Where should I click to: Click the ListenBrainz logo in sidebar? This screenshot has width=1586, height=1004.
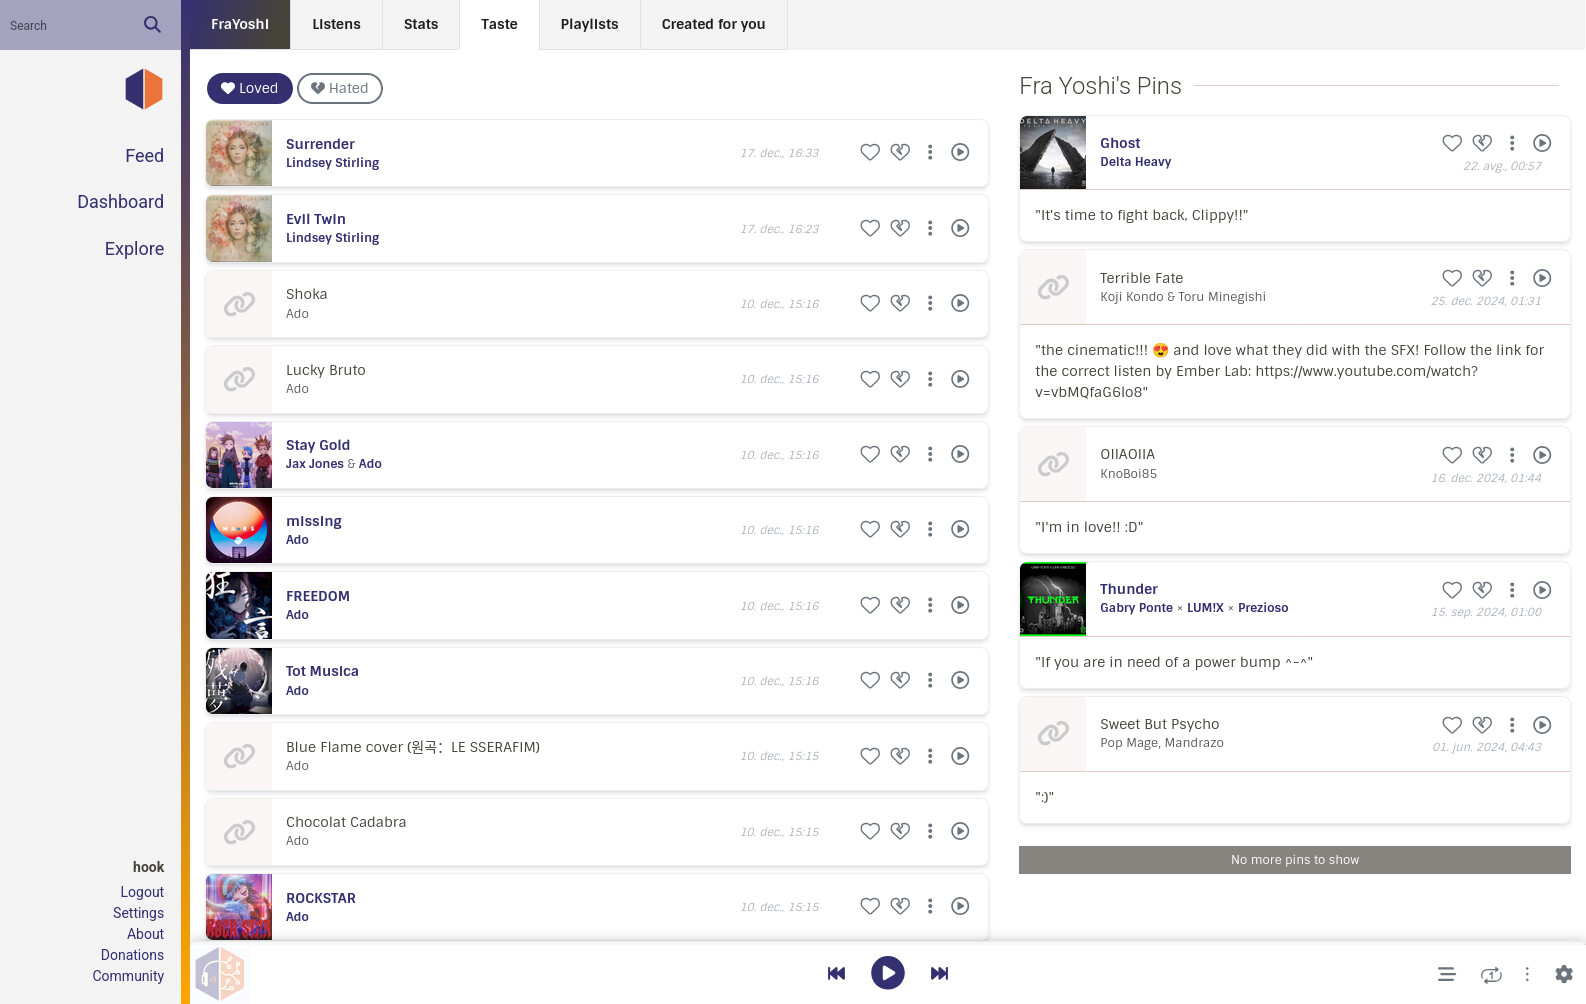144,89
